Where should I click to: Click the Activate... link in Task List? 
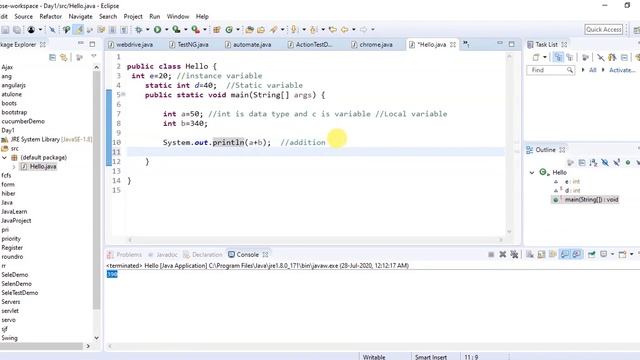[622, 70]
